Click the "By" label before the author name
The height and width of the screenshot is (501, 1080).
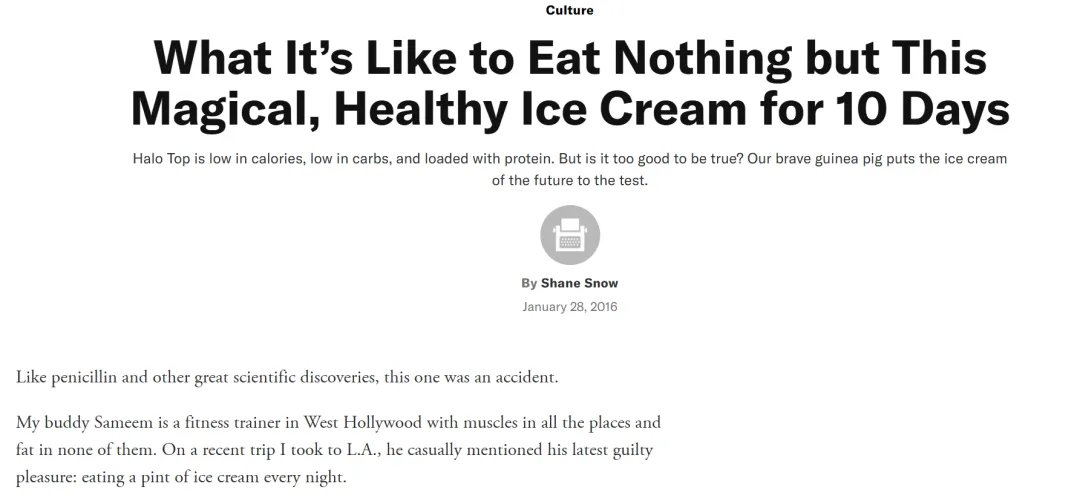pos(529,283)
